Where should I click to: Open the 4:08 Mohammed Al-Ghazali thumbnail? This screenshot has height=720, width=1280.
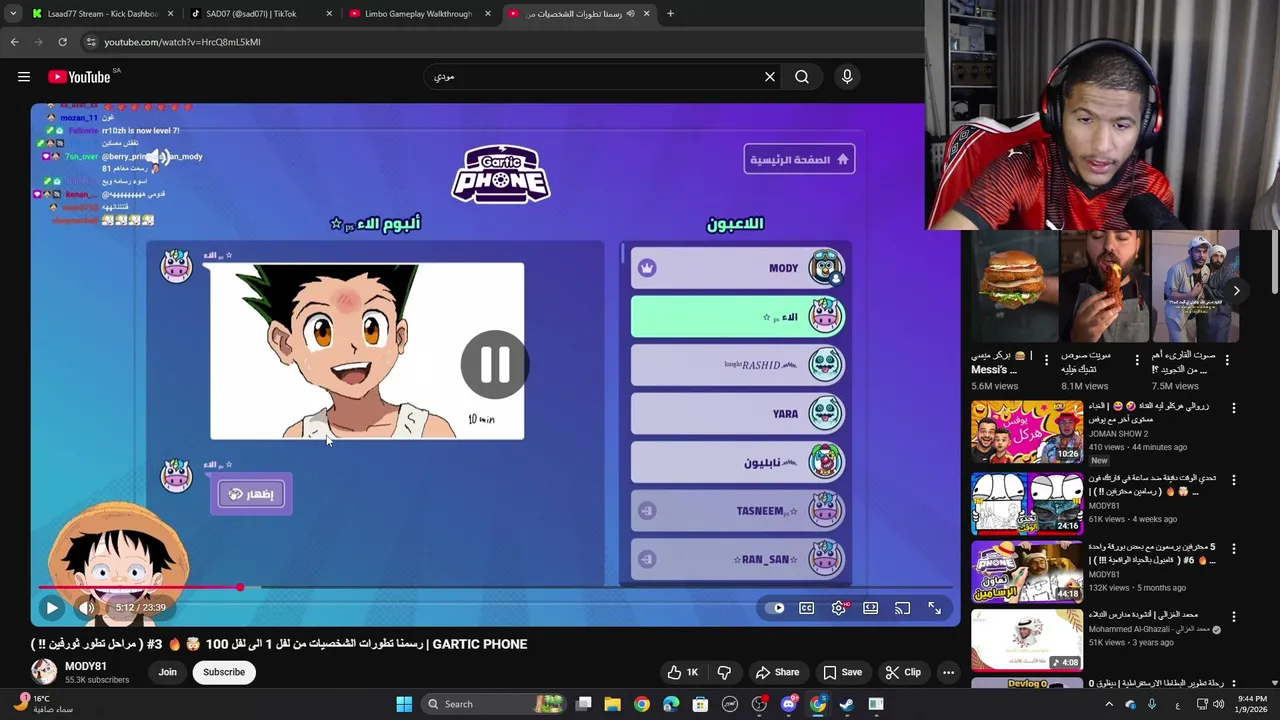tap(1027, 639)
